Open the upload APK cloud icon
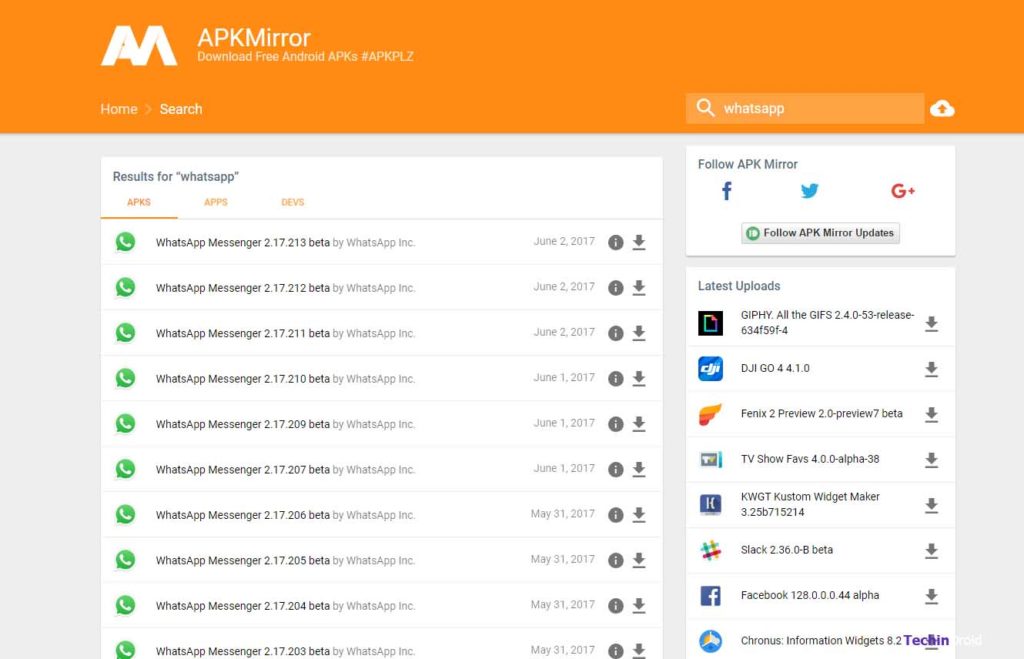The width and height of the screenshot is (1024, 659). point(942,108)
